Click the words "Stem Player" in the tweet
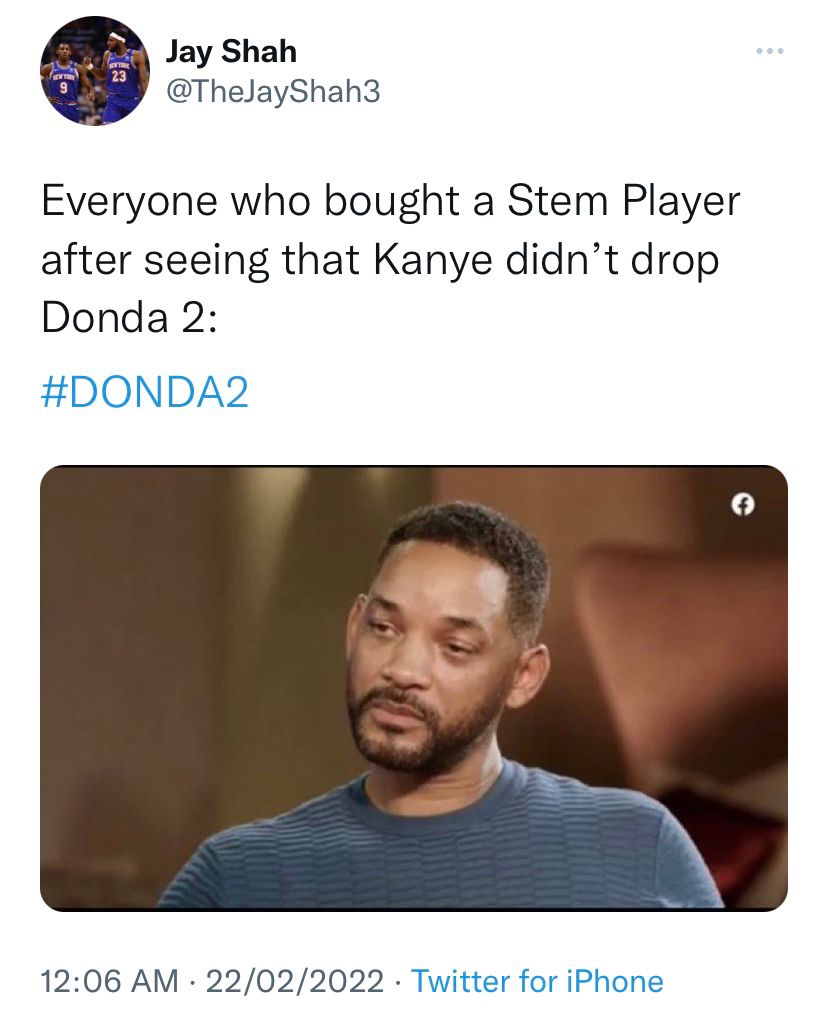 (623, 202)
